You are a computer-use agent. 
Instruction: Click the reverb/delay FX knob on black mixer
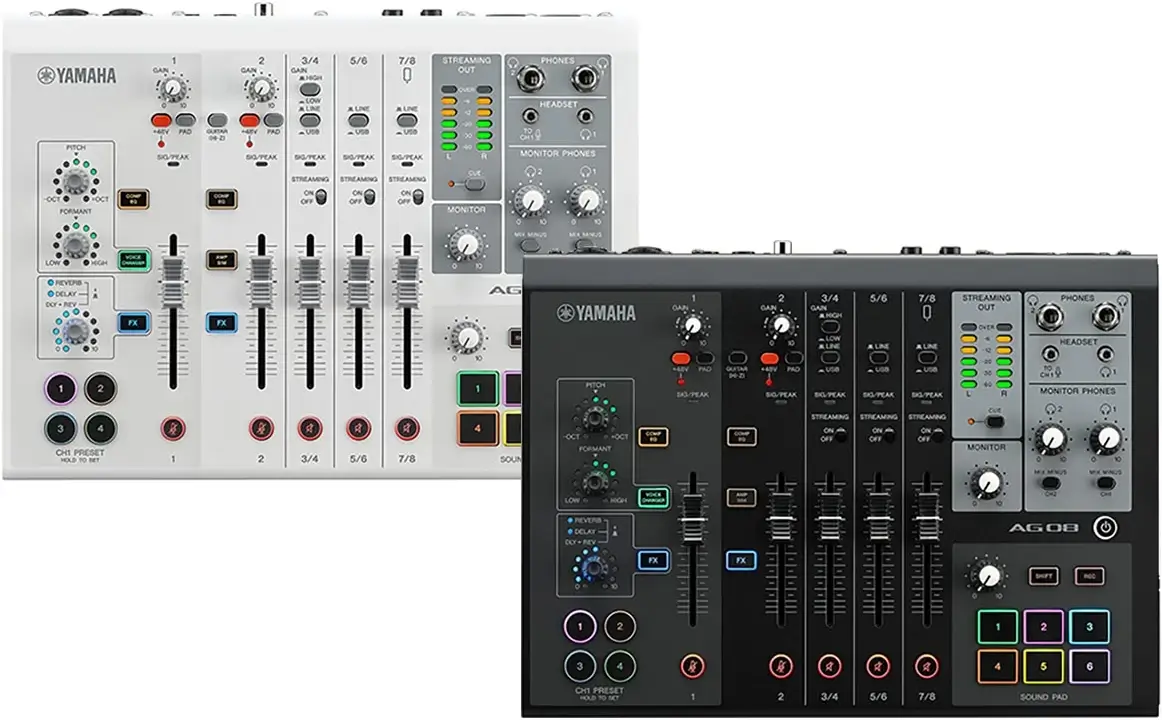pyautogui.click(x=594, y=568)
